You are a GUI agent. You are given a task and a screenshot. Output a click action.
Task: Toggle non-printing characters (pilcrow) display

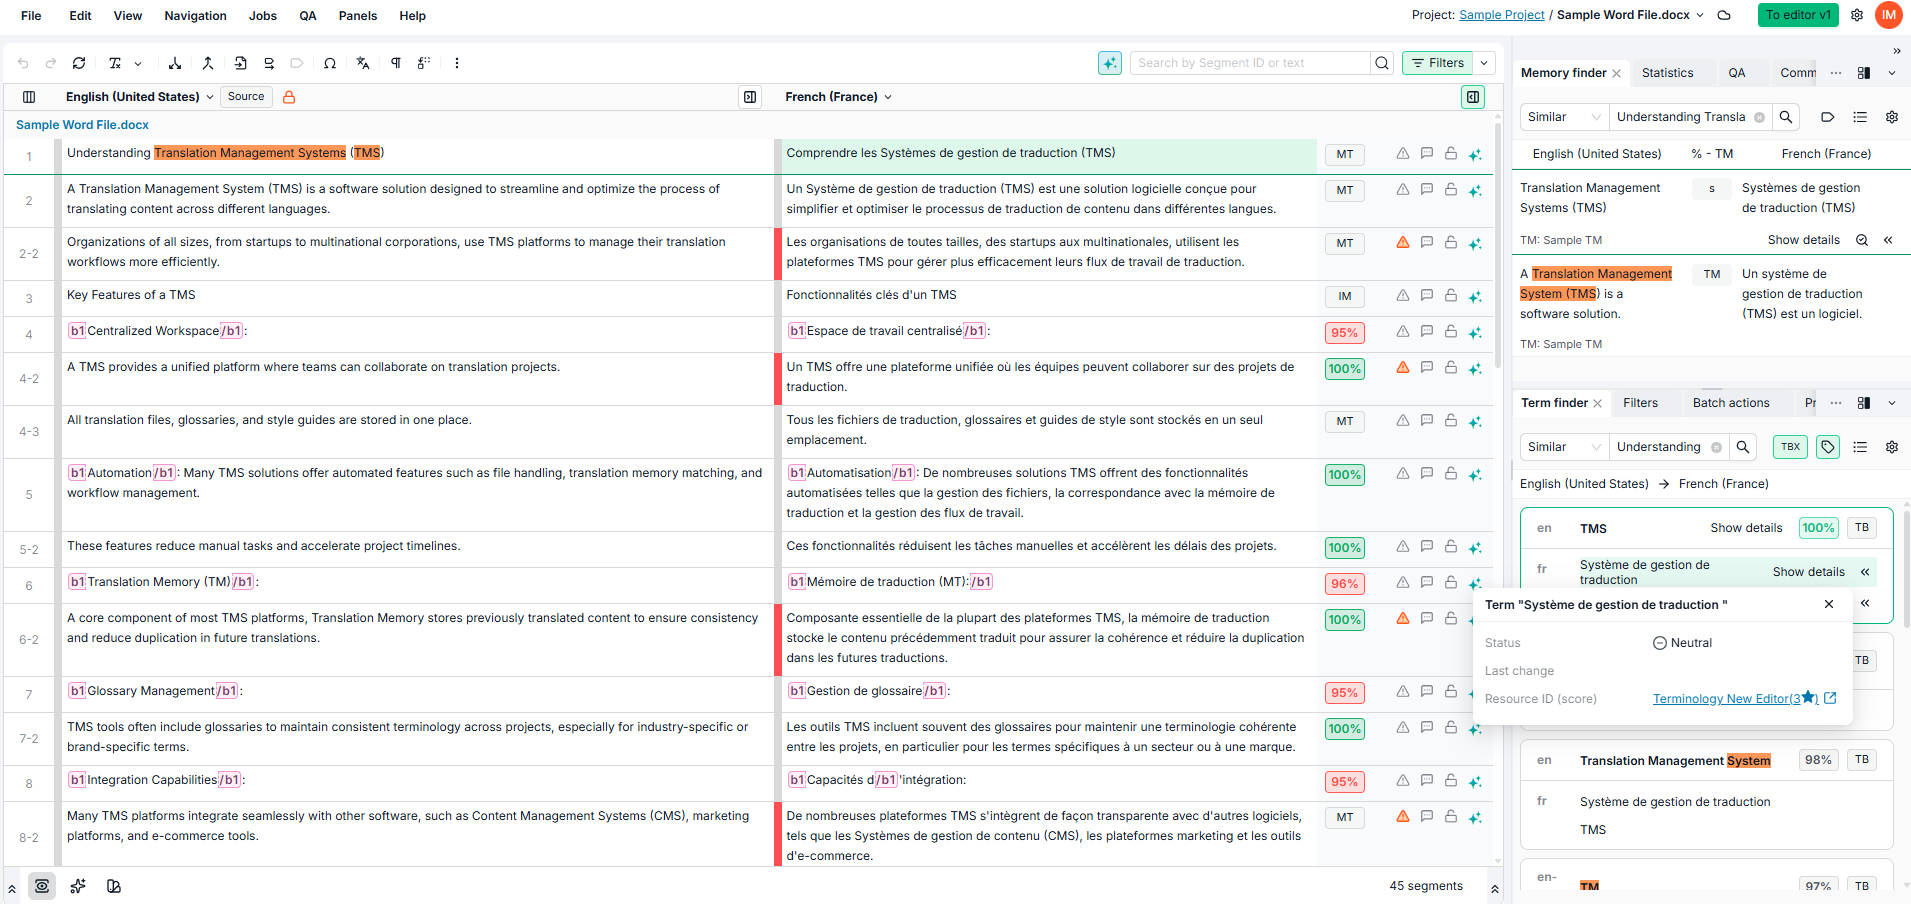[x=396, y=63]
